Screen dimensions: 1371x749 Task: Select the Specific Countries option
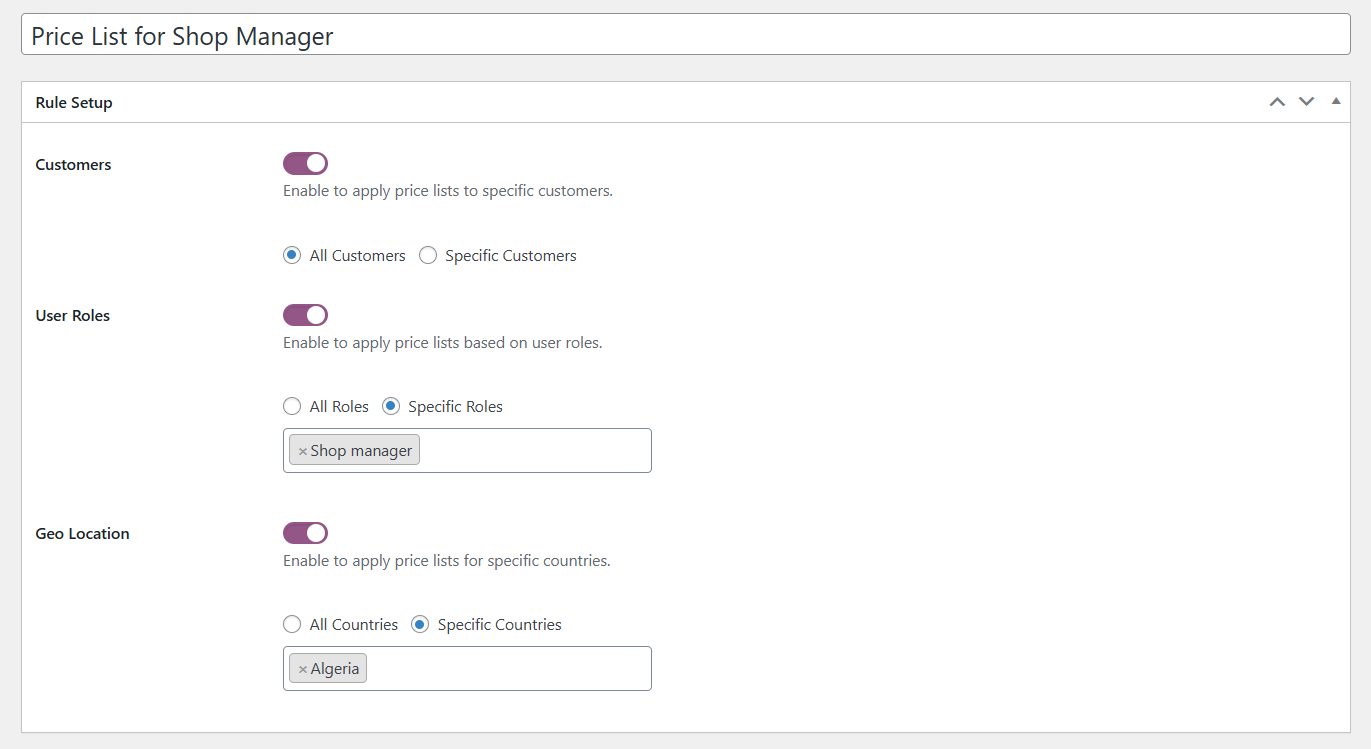coord(419,624)
